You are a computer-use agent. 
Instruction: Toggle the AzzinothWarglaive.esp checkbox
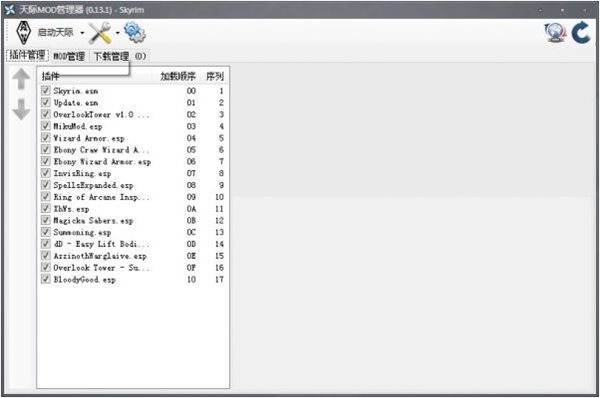pyautogui.click(x=46, y=256)
